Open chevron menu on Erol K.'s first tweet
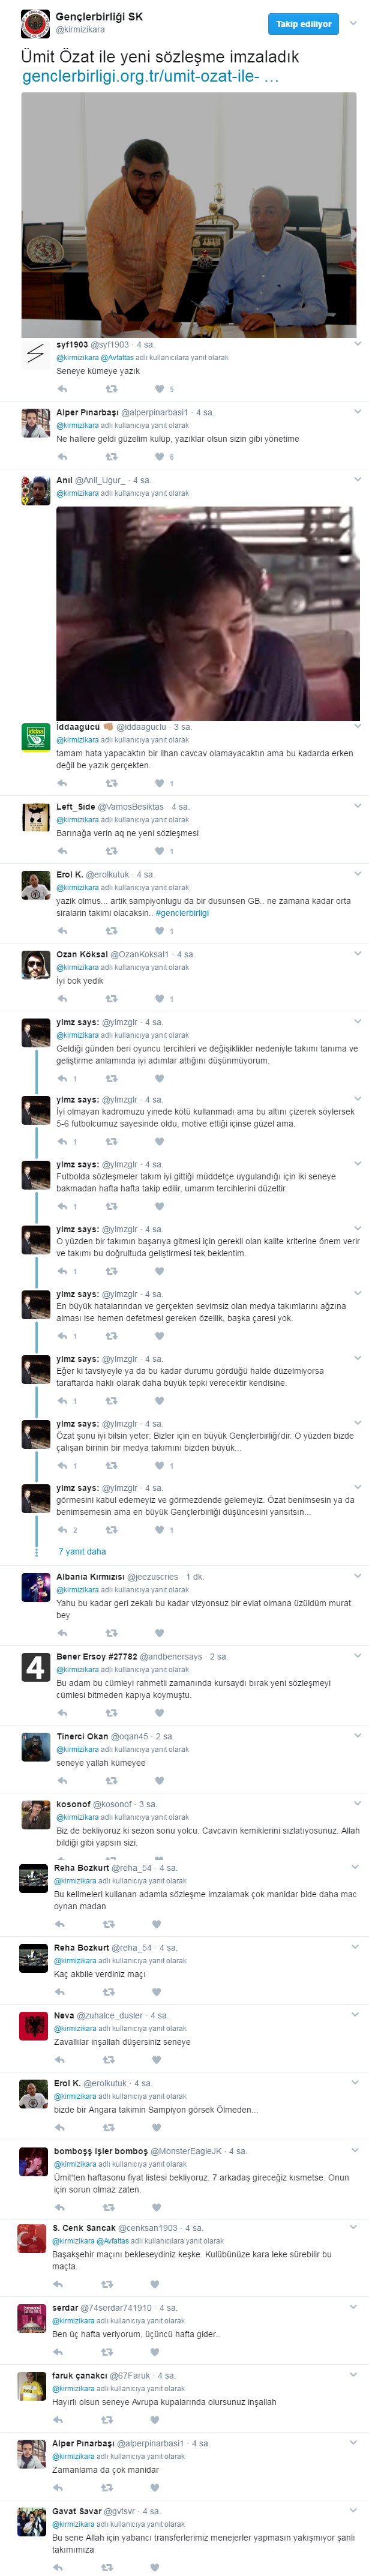This screenshot has height=2576, width=369. (x=357, y=874)
